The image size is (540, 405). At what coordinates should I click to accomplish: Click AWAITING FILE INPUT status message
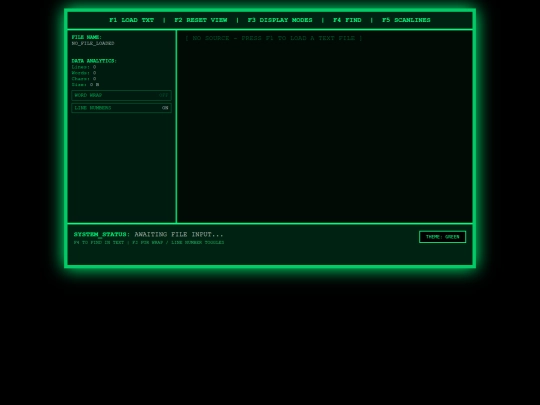(179, 235)
